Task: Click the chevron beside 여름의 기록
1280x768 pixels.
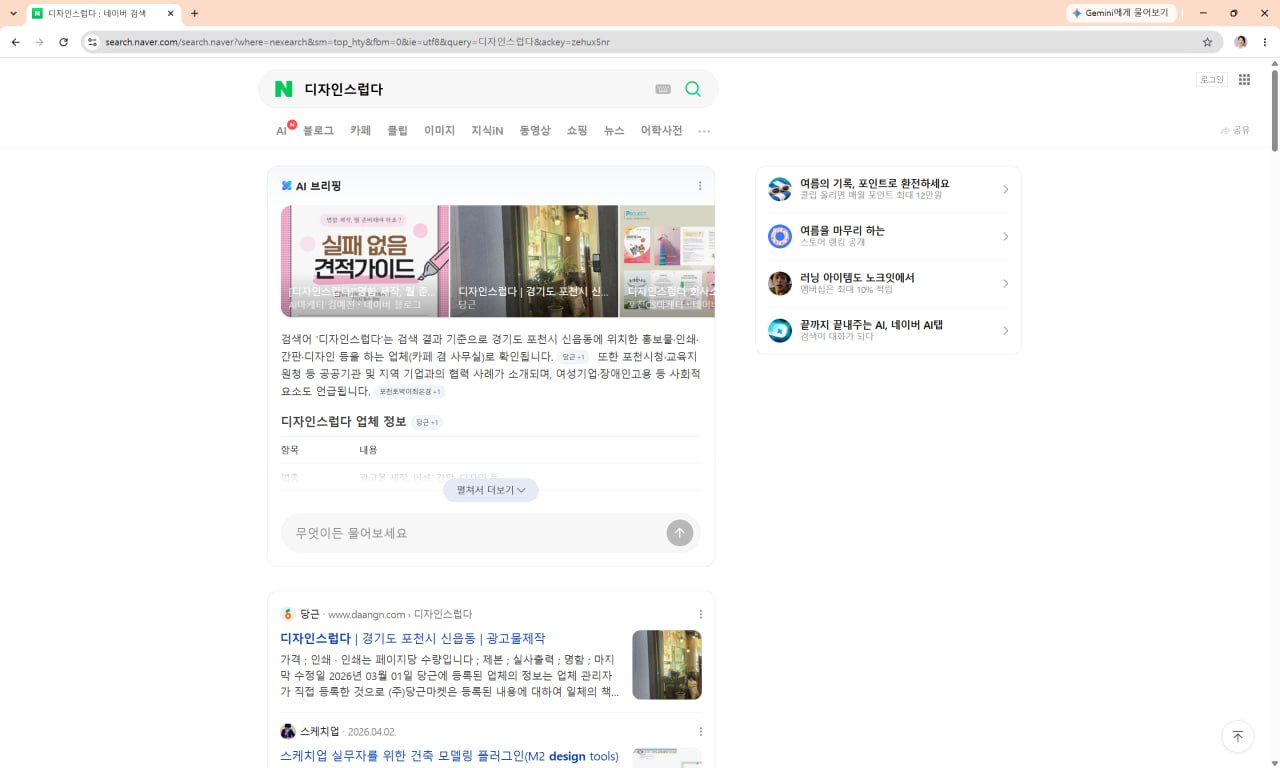Action: 1005,189
